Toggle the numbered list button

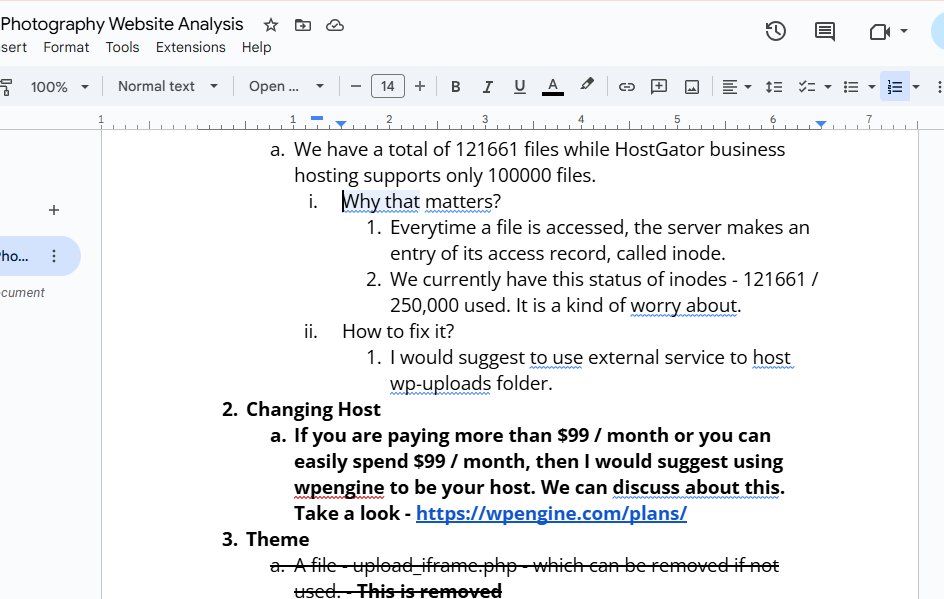point(895,87)
